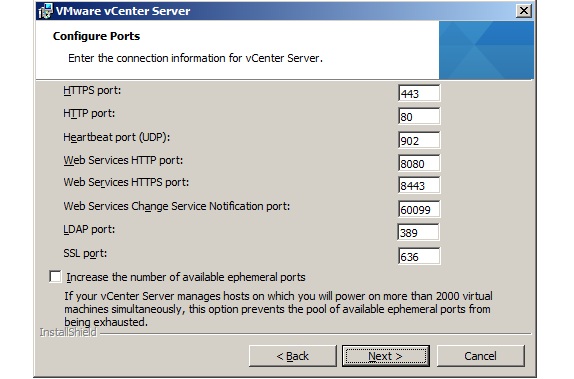
Task: Click the "VMware vCenter Server" title text
Action: (123, 11)
